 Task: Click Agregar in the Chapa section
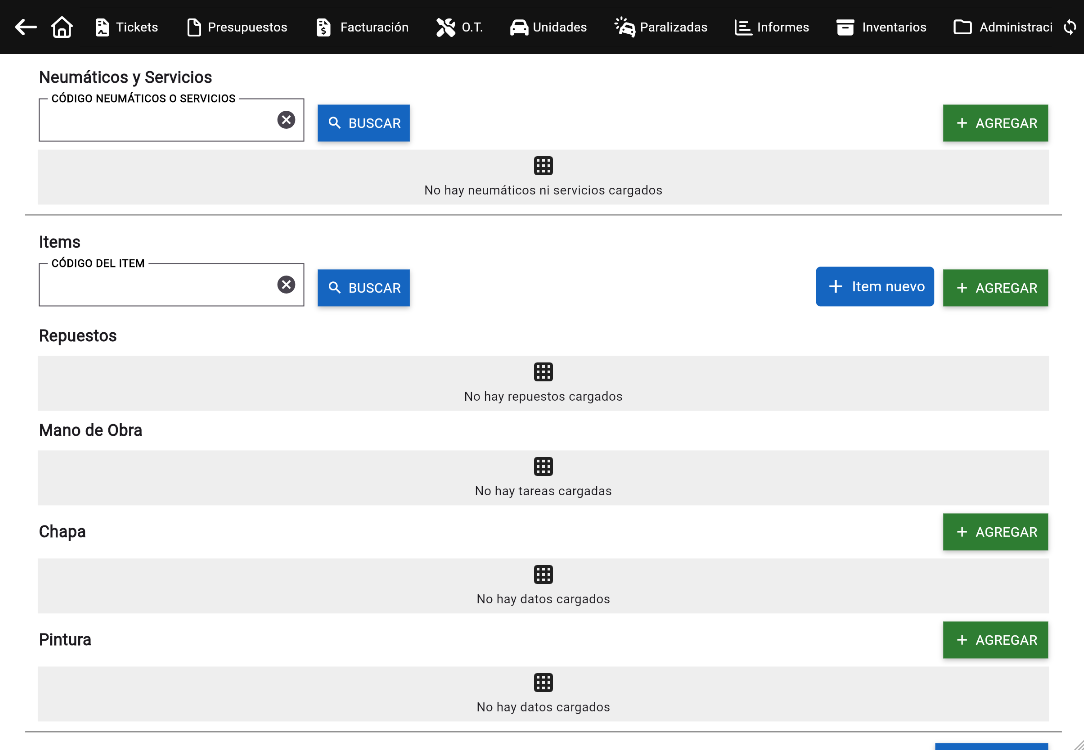tap(996, 532)
